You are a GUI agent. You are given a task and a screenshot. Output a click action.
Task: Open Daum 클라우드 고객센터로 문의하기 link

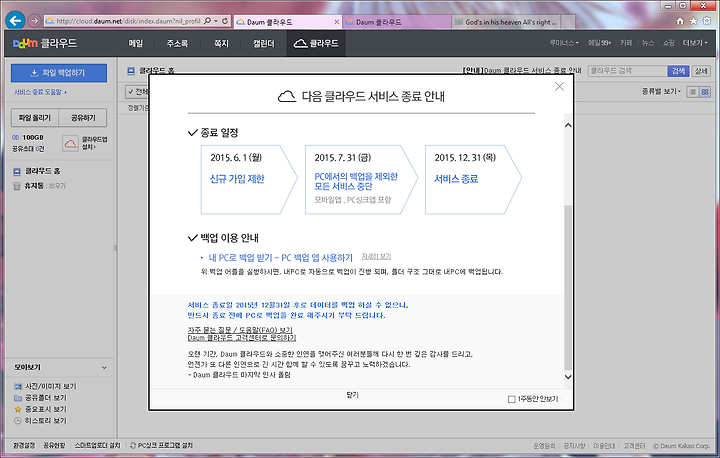pos(242,338)
